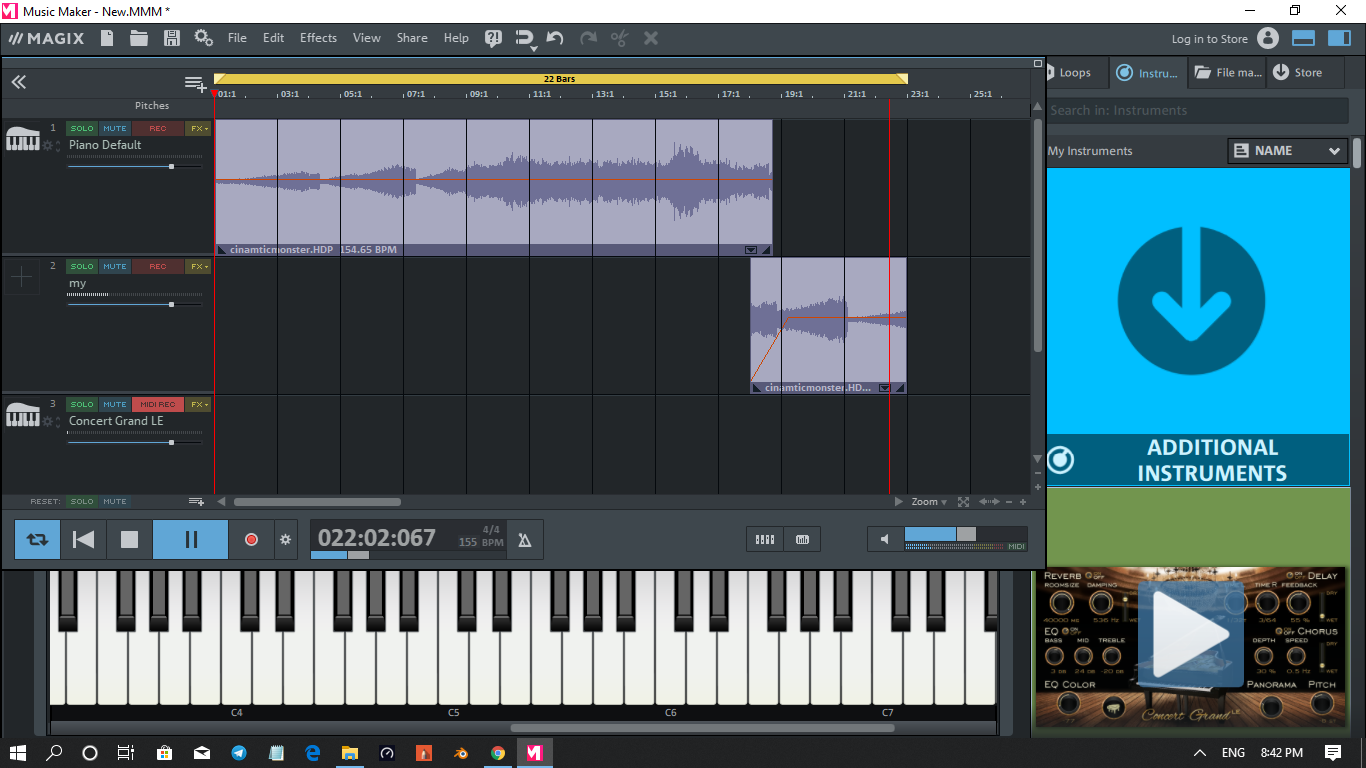Arm REC on track 2 named my
The width and height of the screenshot is (1366, 768).
pos(158,266)
